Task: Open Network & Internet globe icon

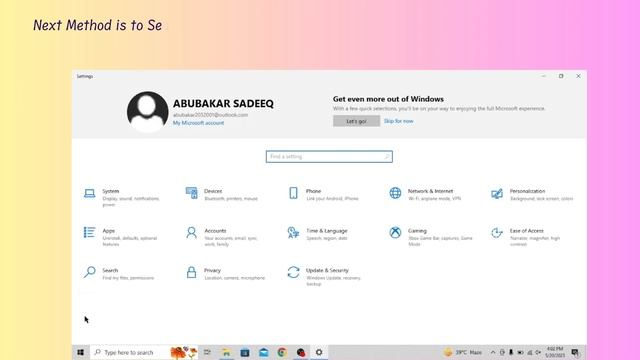Action: click(395, 193)
